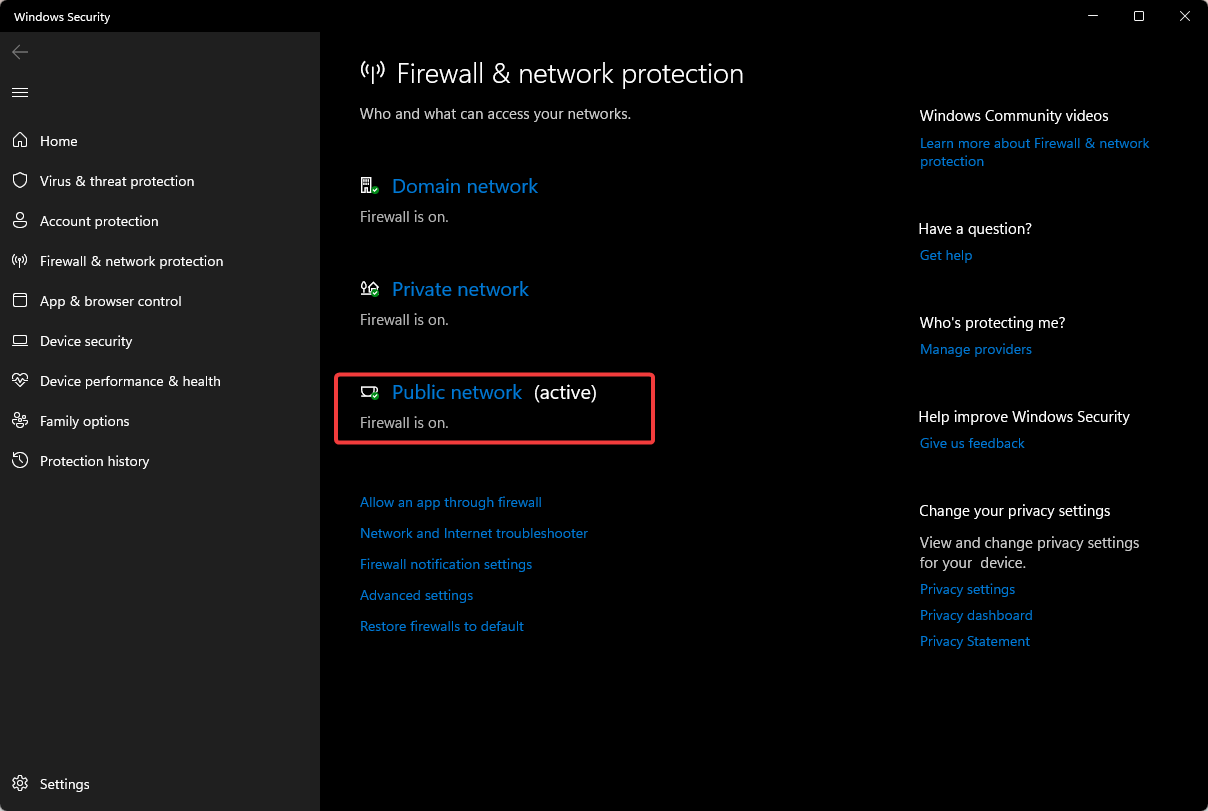Select the active Public network profile

tap(457, 392)
